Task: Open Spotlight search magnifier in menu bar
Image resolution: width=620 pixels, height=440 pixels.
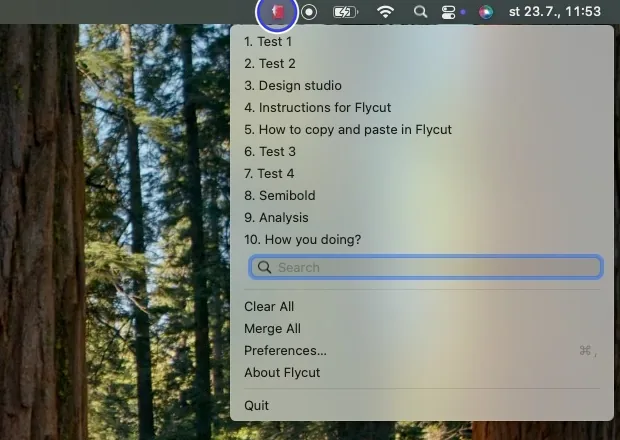Action: [420, 12]
